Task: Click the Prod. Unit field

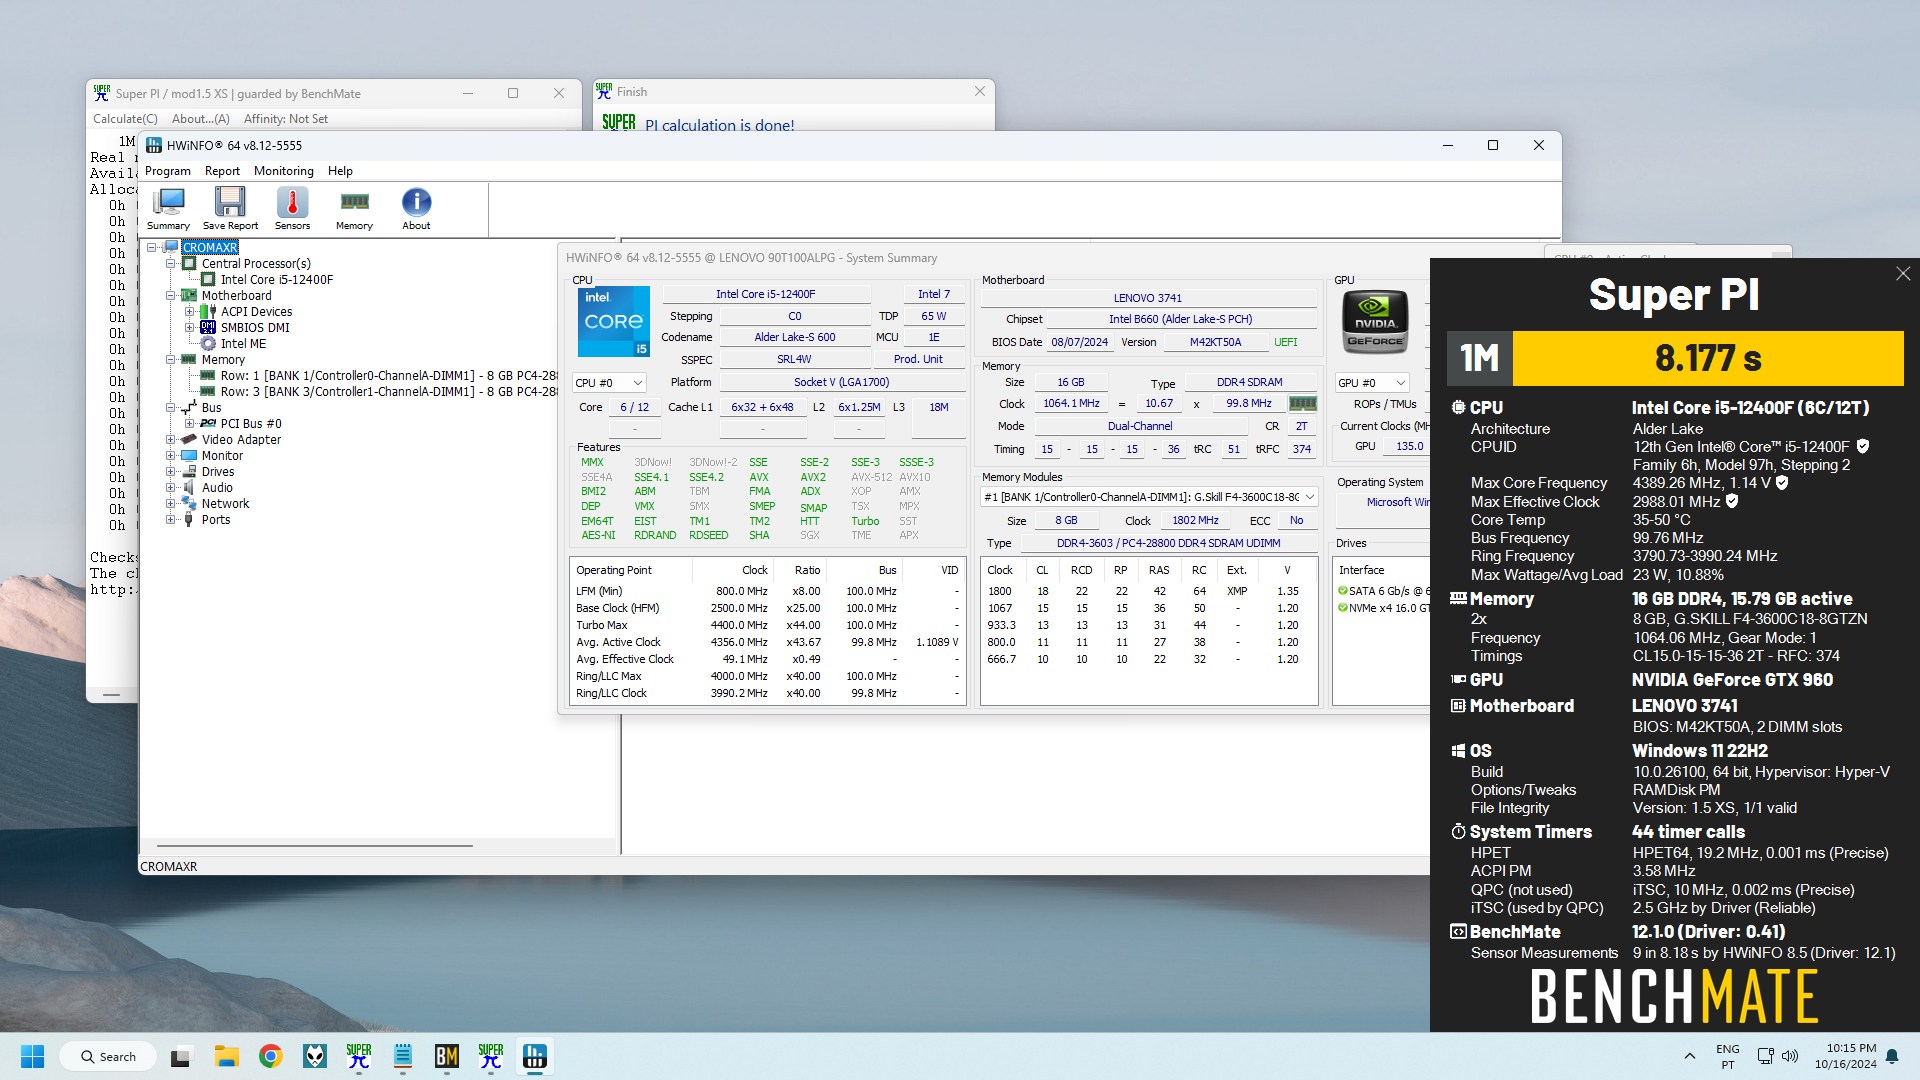Action: tap(918, 359)
